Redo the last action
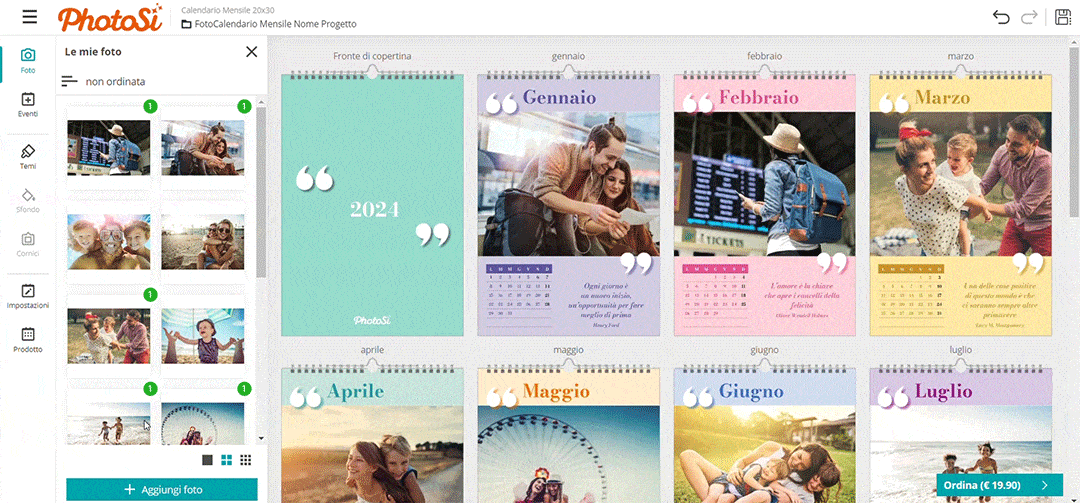Screen dimensions: 1080x503 [x=1029, y=17]
